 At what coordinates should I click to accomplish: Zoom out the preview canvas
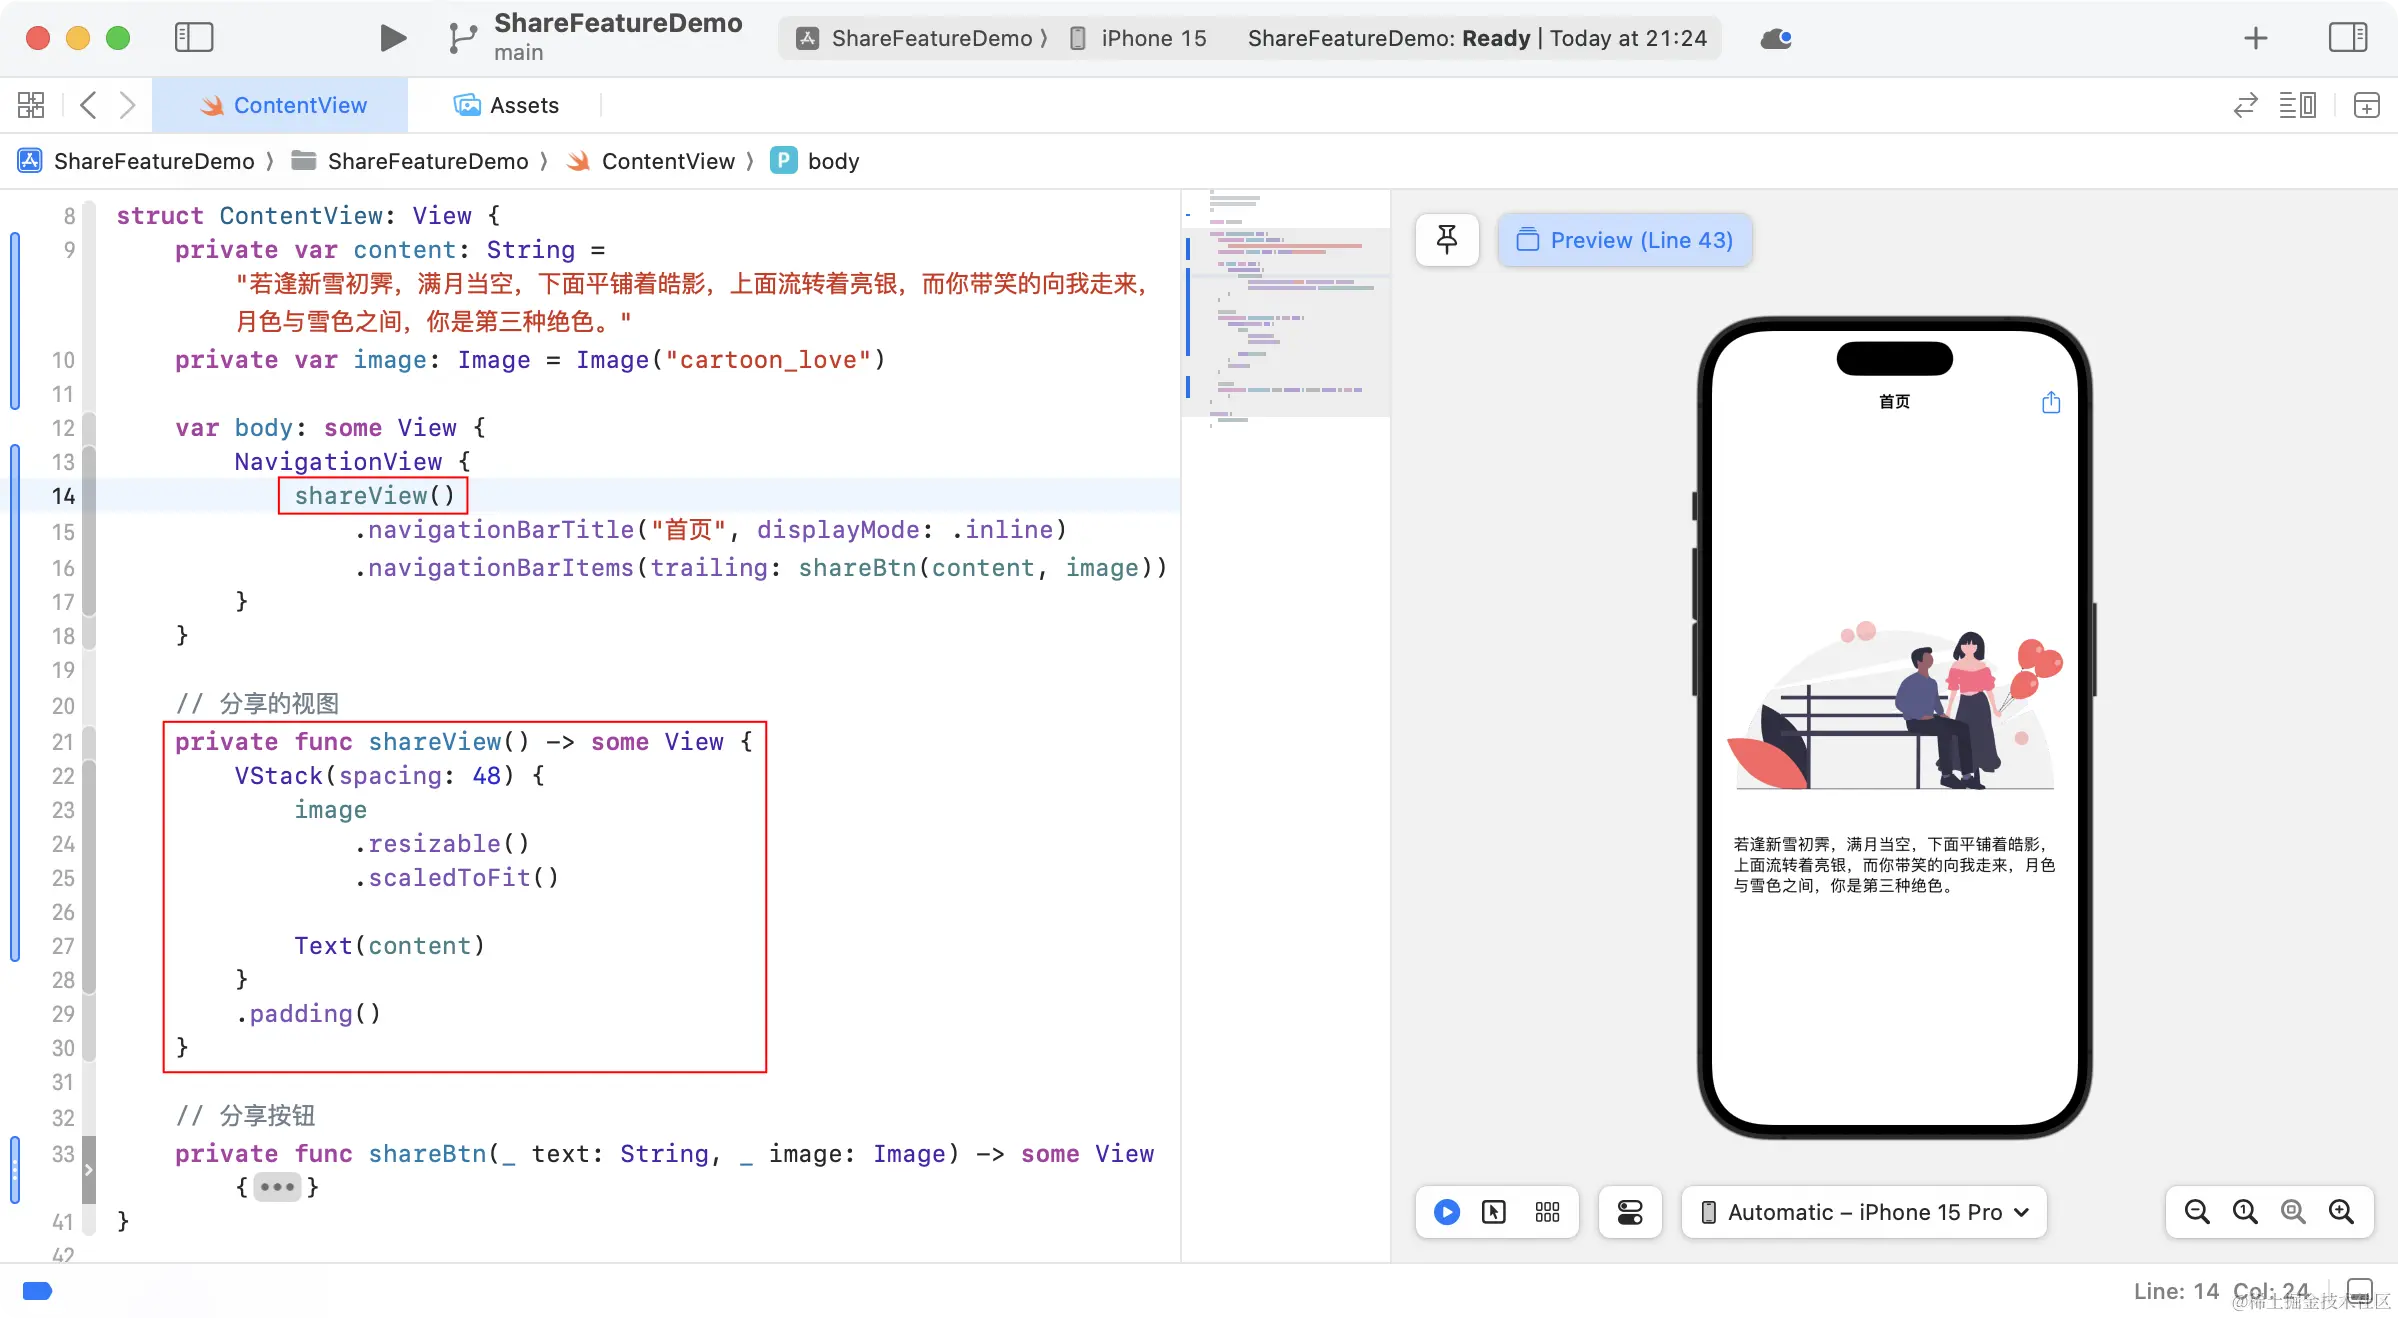2197,1212
